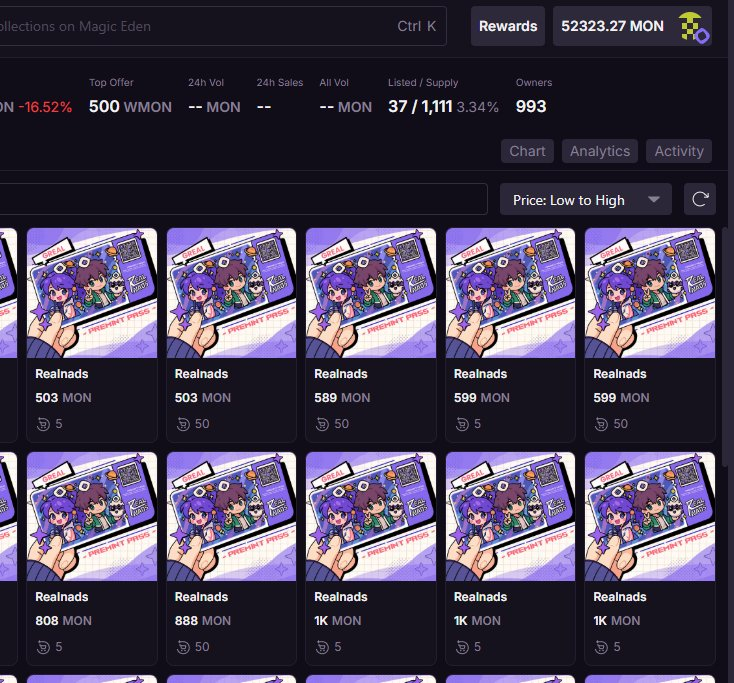Open the Rewards button
Image resolution: width=734 pixels, height=683 pixels.
(x=508, y=26)
